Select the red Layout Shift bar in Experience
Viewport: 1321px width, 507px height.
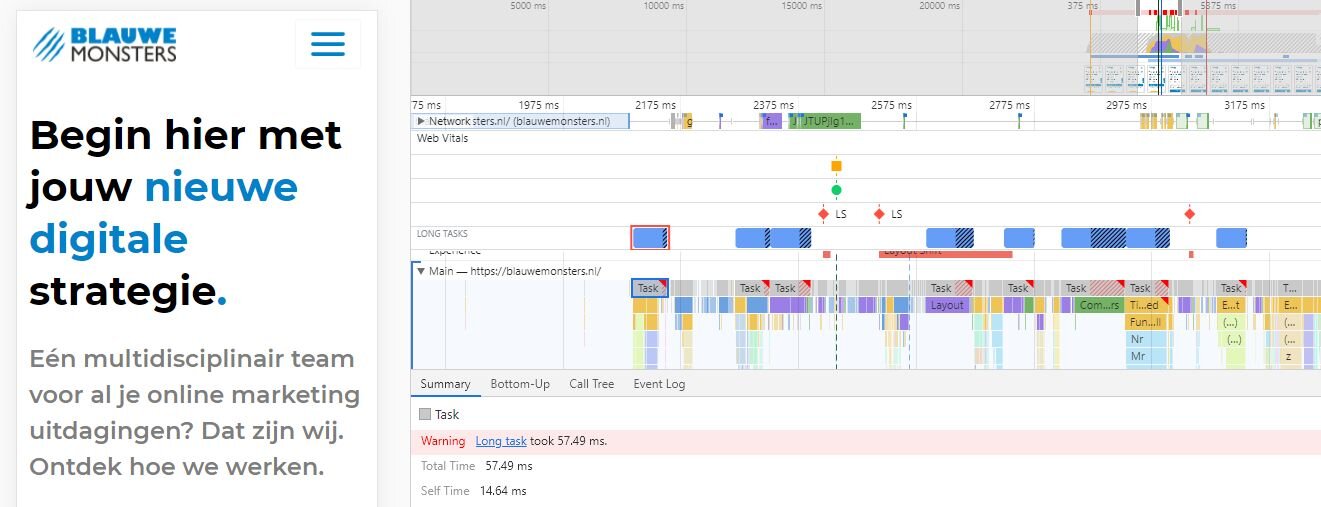tap(945, 254)
